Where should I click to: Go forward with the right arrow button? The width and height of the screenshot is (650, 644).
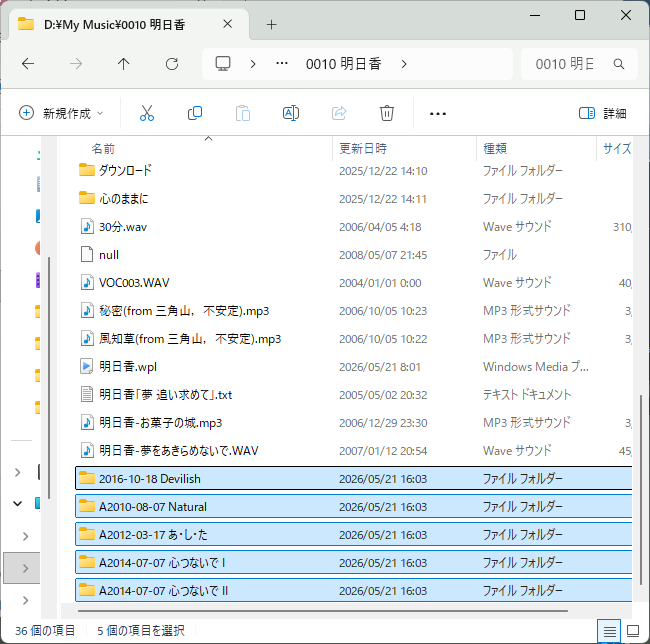click(x=76, y=64)
